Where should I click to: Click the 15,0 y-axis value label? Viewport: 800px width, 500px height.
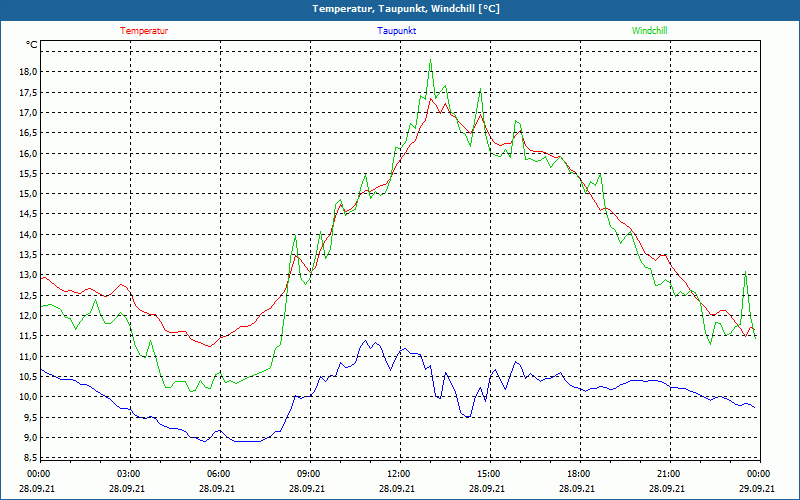coord(27,194)
